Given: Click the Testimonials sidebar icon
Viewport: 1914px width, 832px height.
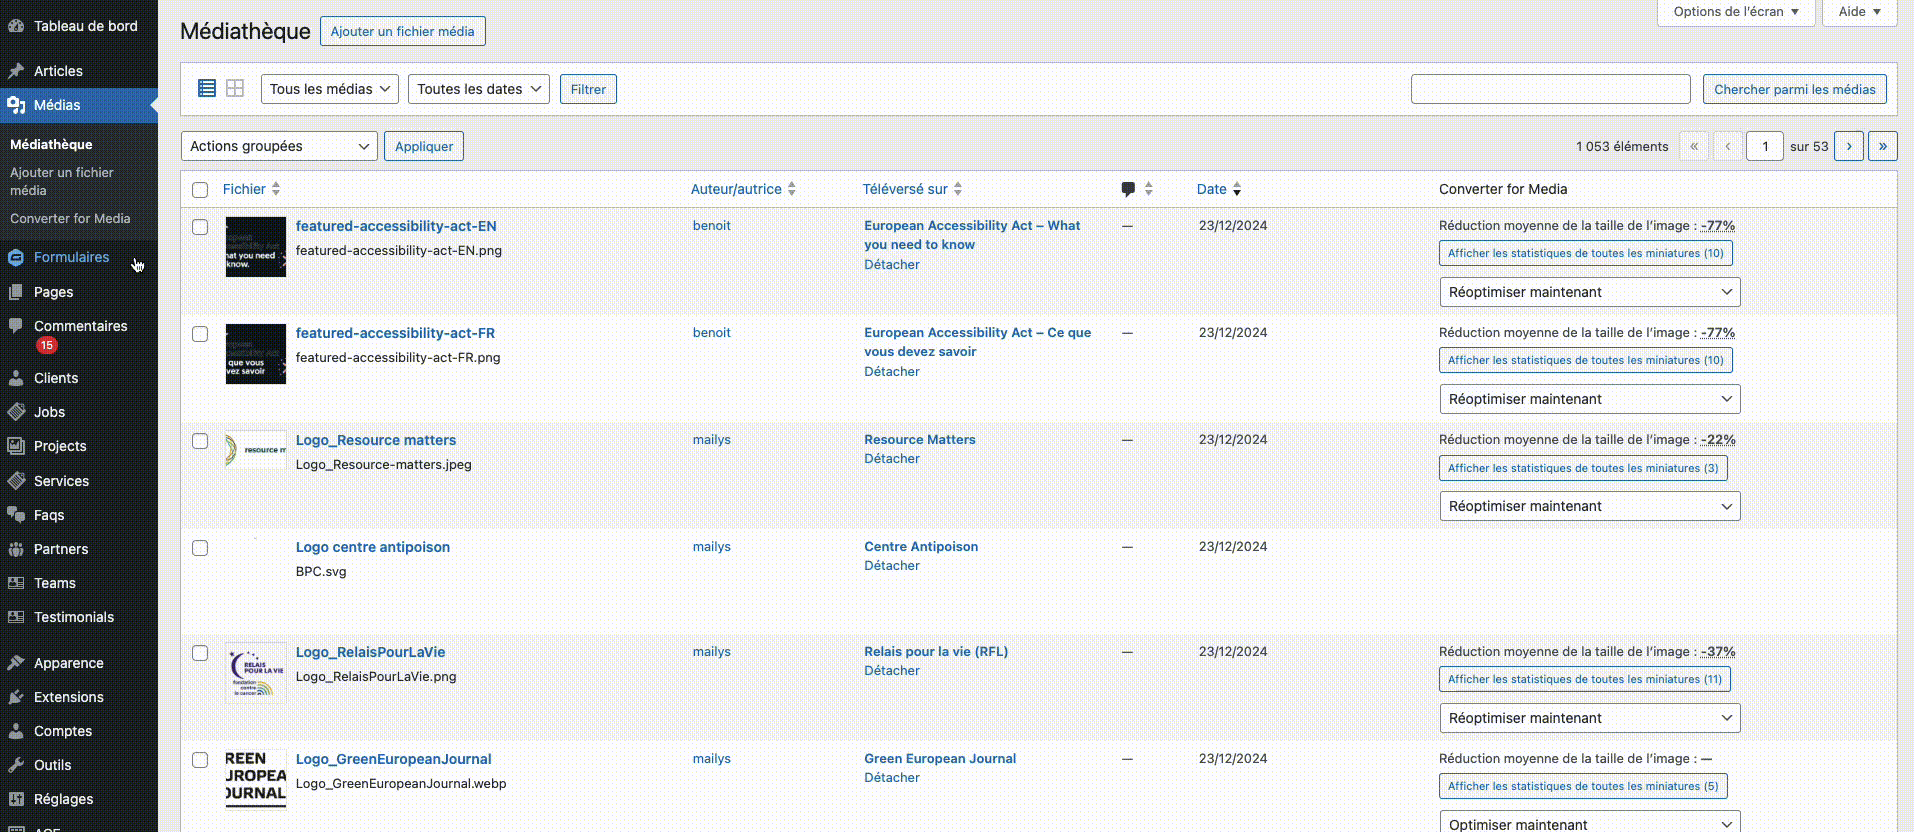Looking at the screenshot, I should tap(16, 617).
